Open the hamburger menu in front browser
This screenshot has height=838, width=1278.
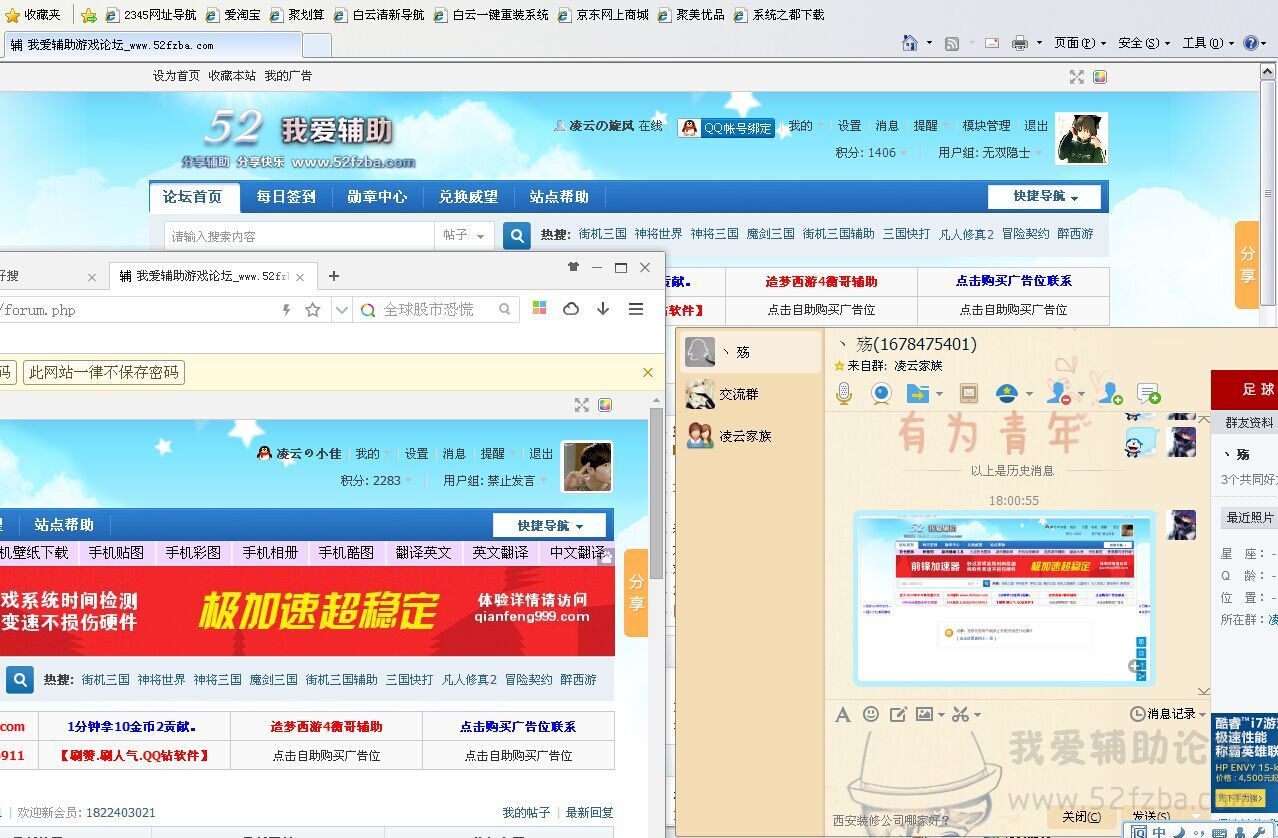click(636, 309)
